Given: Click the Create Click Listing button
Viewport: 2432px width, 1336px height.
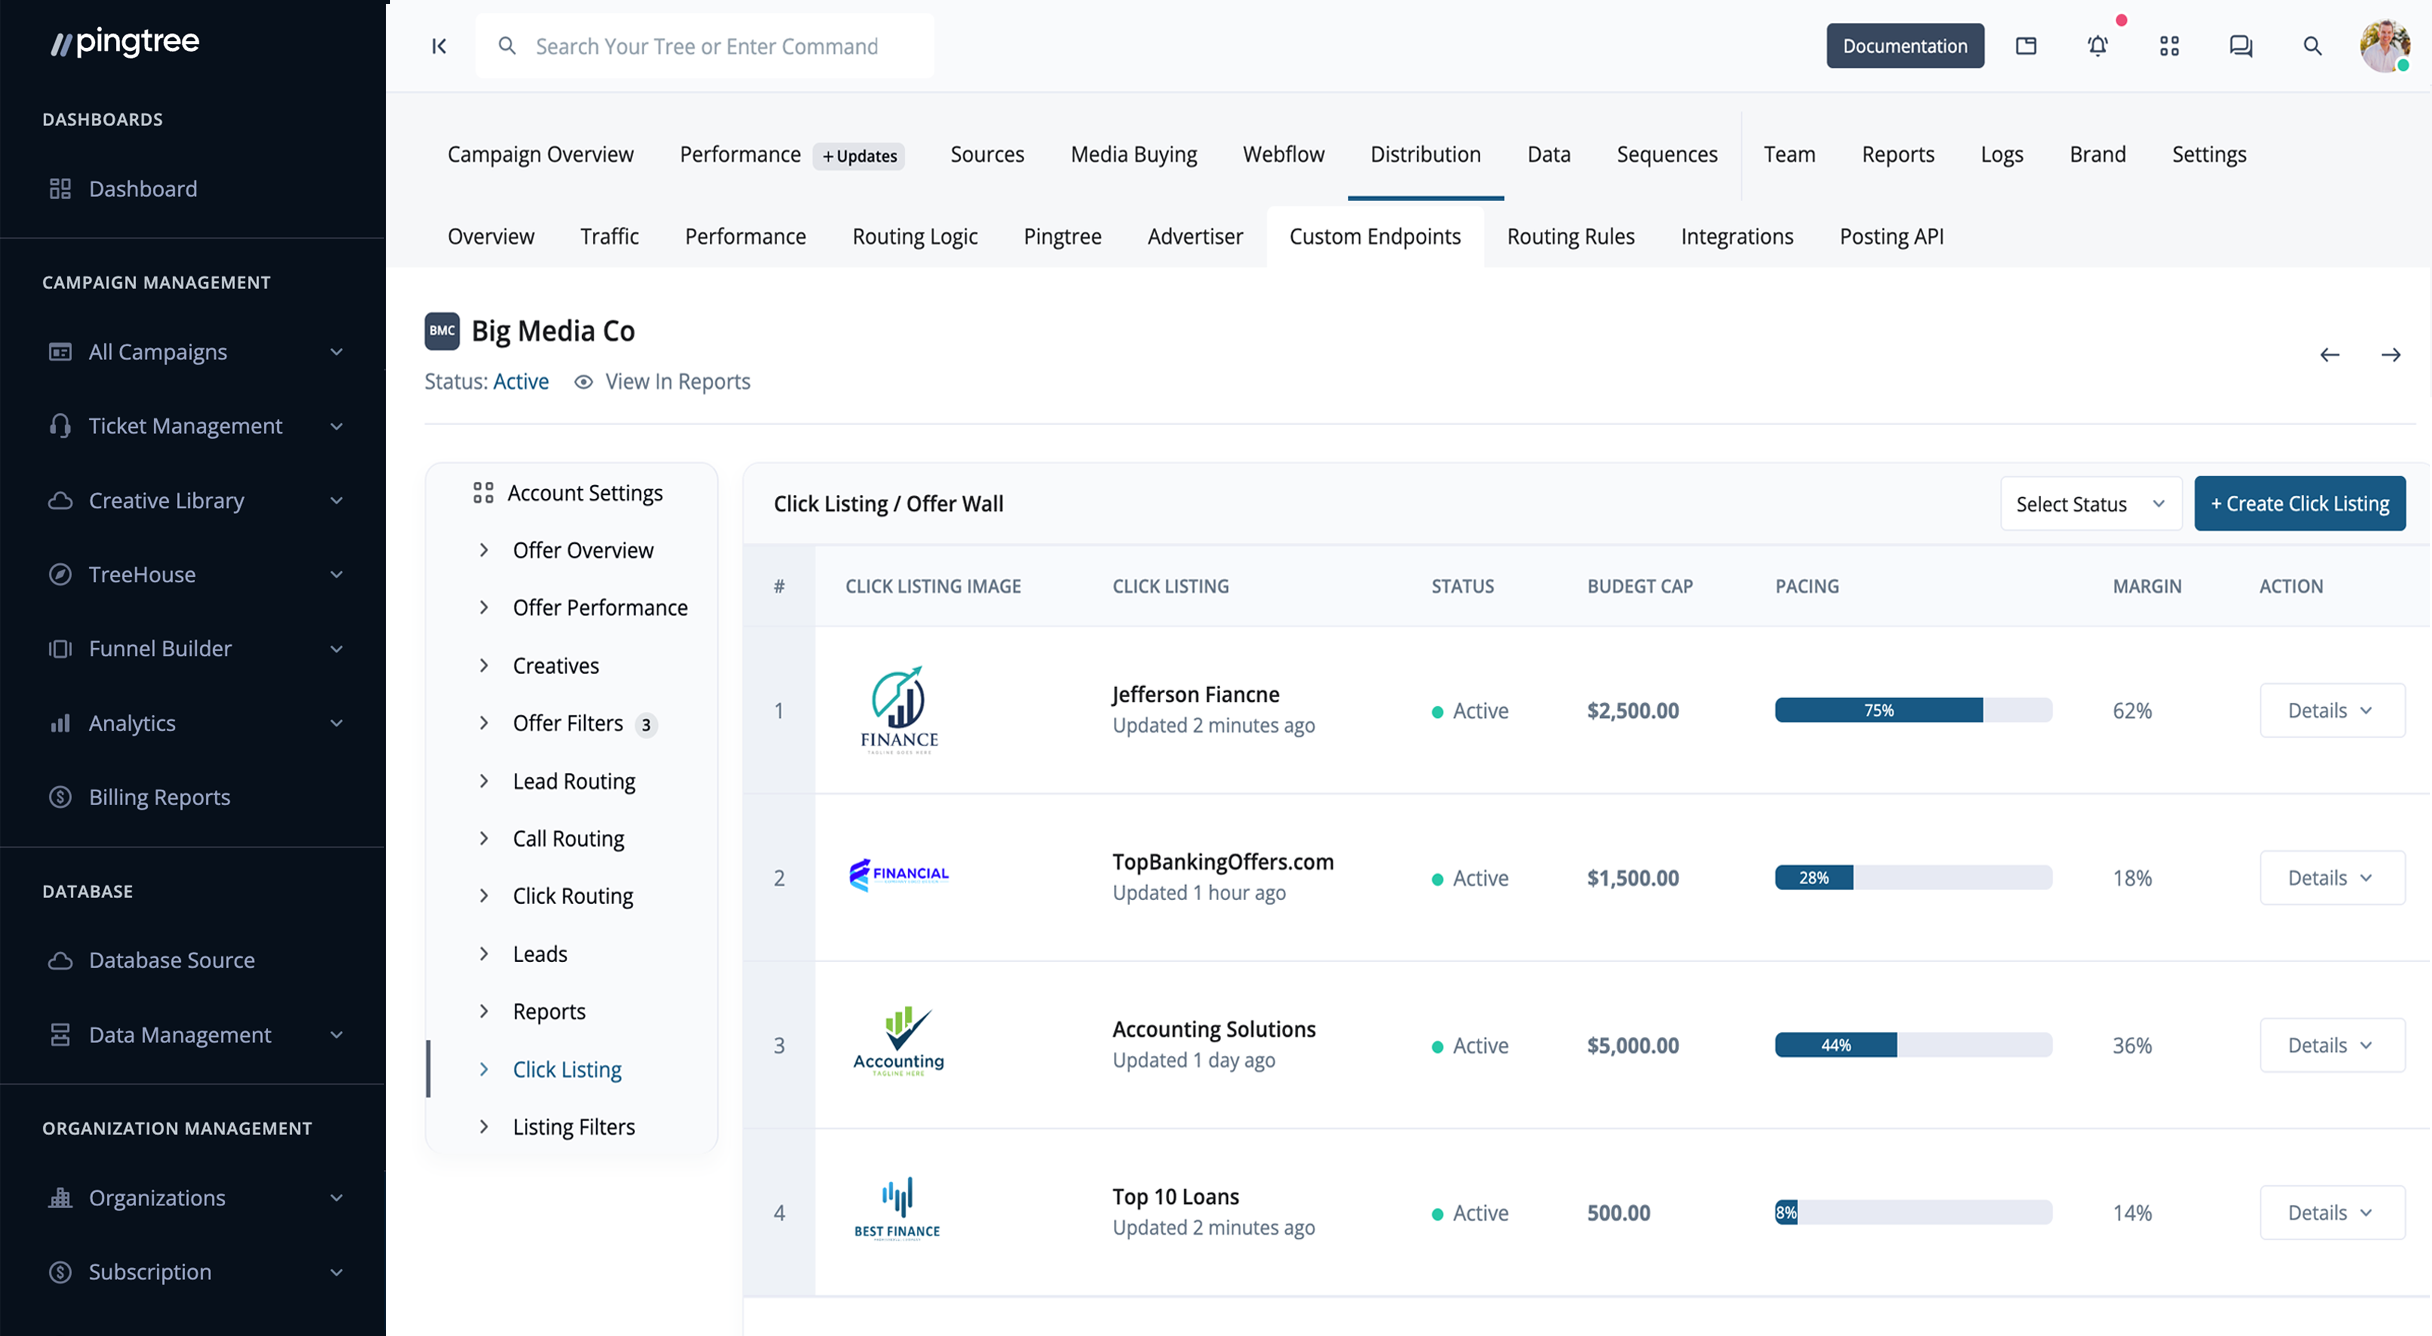Looking at the screenshot, I should [2299, 504].
